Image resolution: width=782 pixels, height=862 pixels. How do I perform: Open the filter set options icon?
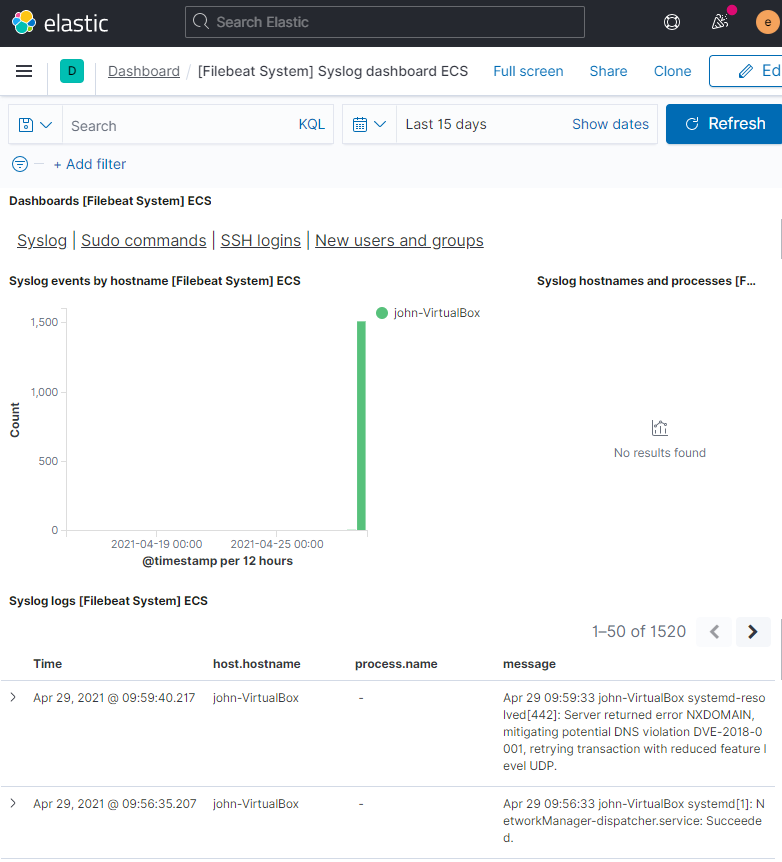(x=20, y=163)
